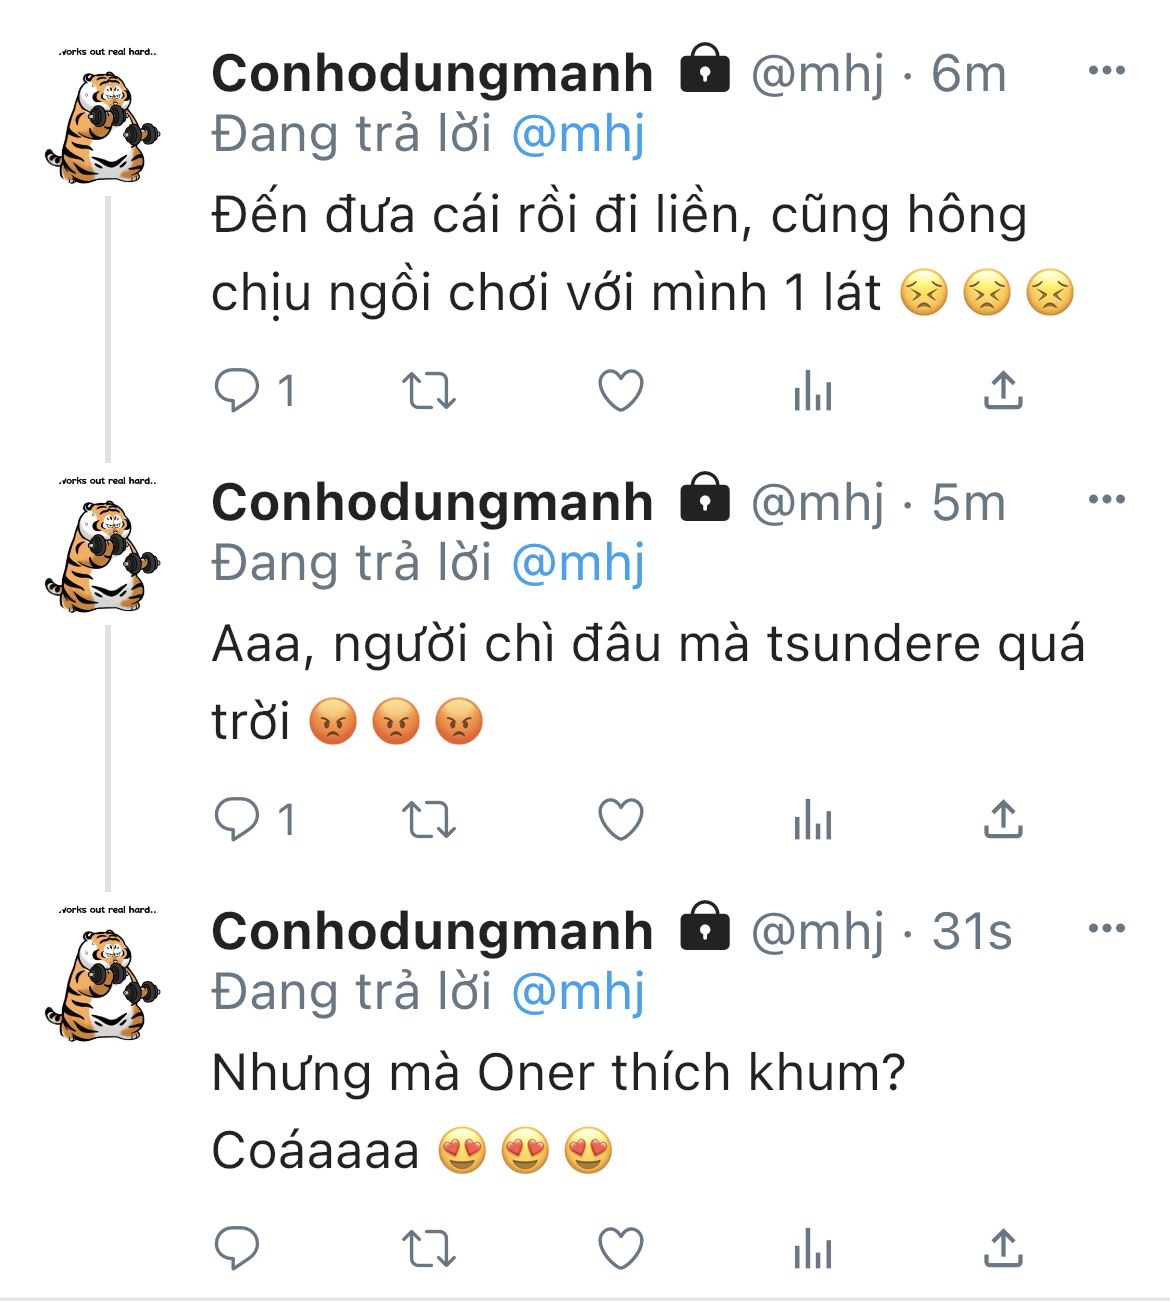Viewport: 1170px width, 1301px height.
Task: View analytics of the tsundere tweet
Action: click(812, 820)
